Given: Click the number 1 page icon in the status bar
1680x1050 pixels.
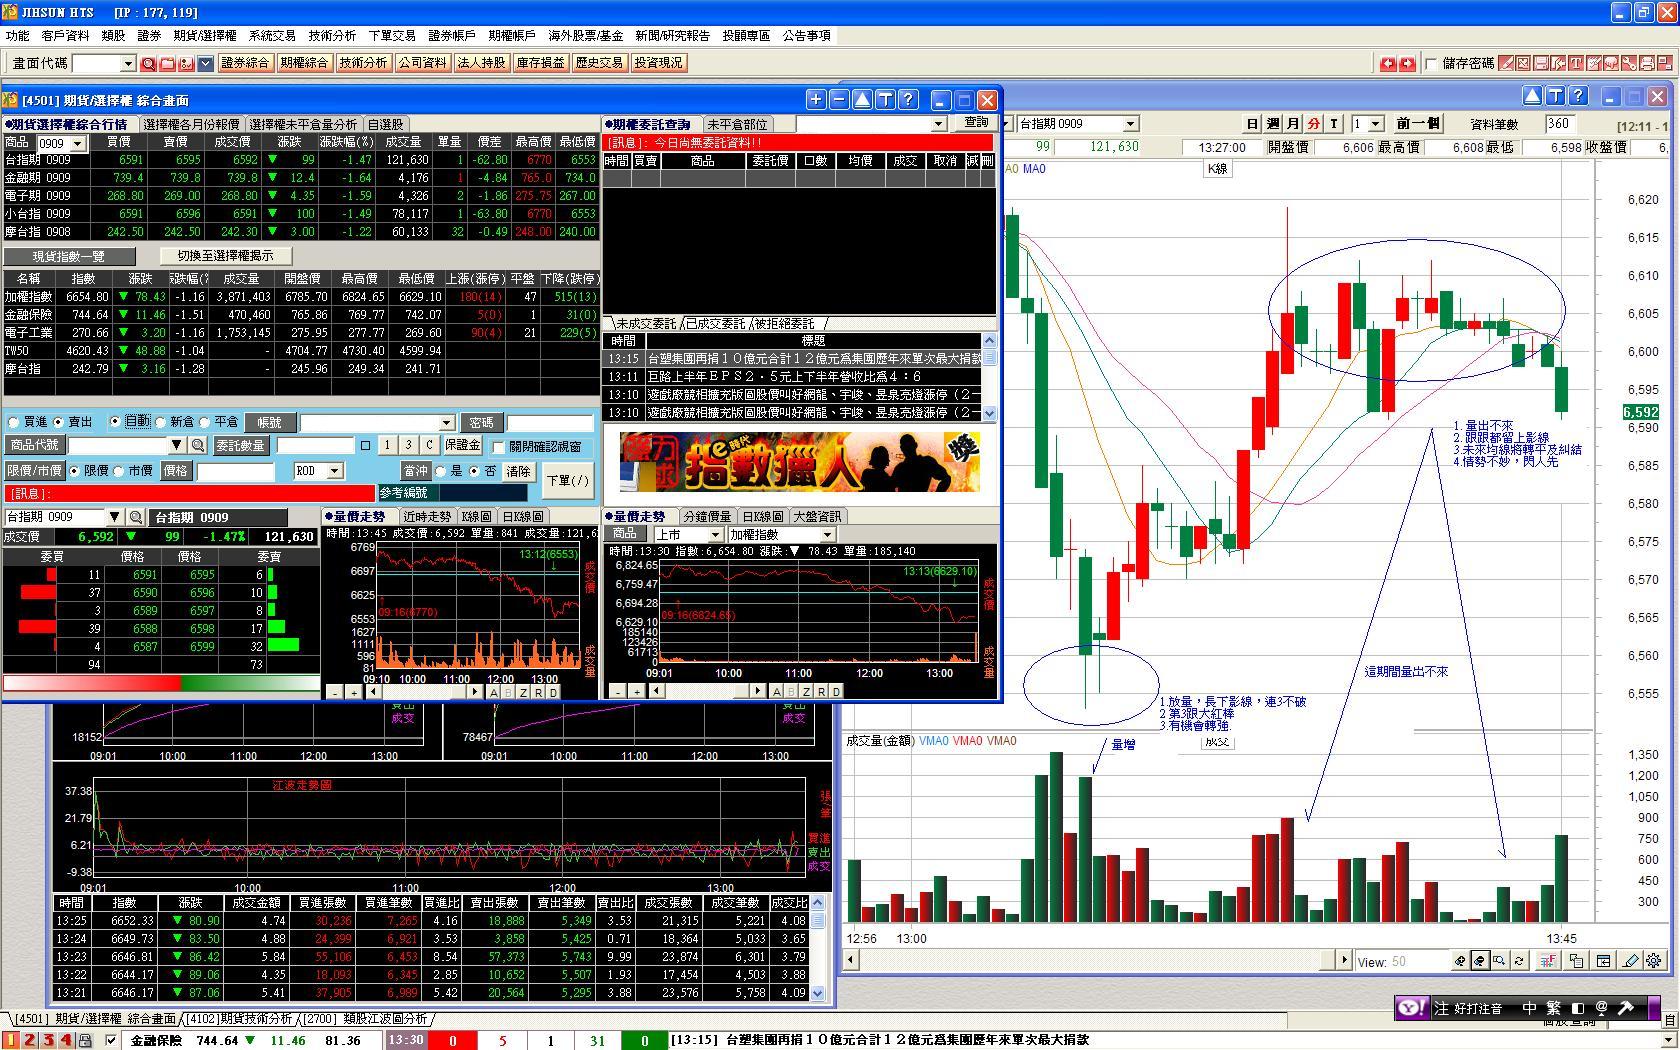Looking at the screenshot, I should pos(12,1040).
